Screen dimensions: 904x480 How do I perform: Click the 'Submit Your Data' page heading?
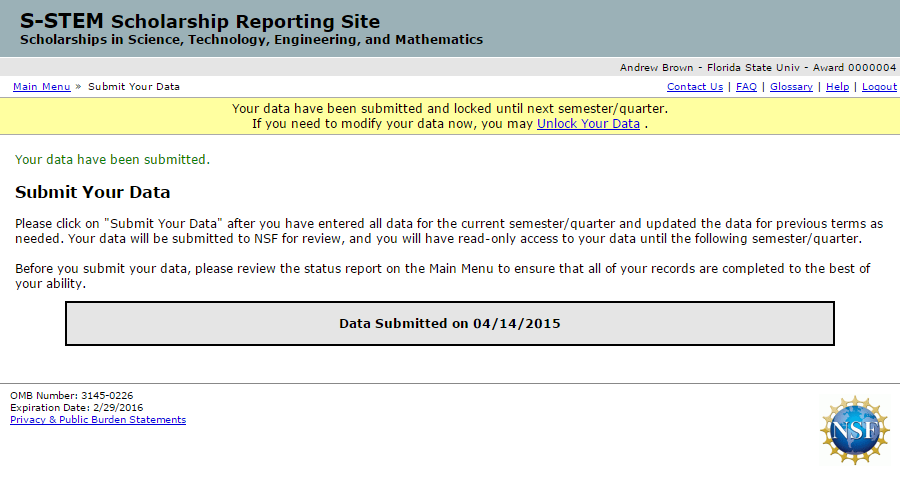pos(92,192)
